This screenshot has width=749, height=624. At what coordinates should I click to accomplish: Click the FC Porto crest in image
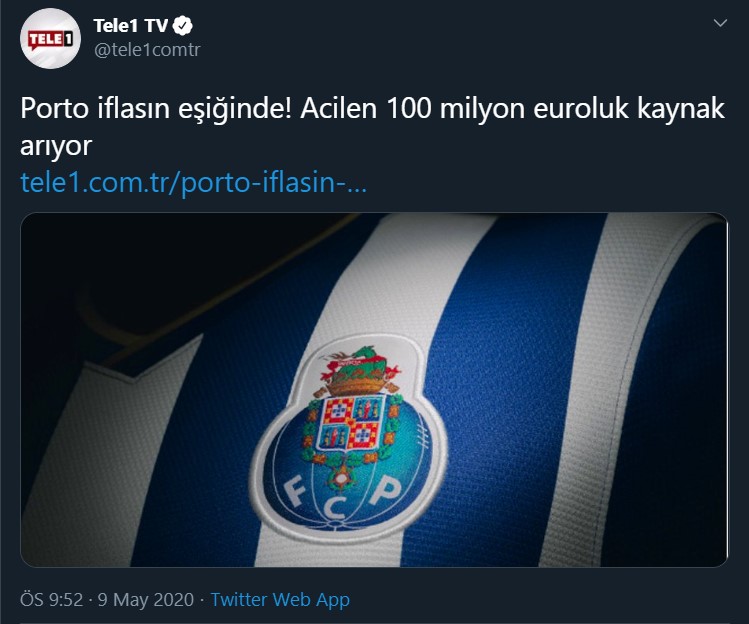(x=350, y=434)
